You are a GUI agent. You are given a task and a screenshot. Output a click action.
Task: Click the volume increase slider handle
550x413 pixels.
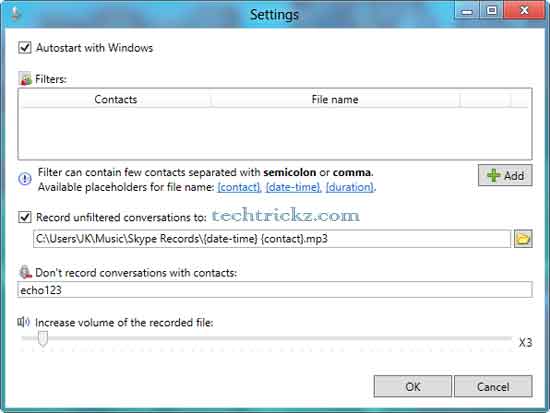(43, 339)
